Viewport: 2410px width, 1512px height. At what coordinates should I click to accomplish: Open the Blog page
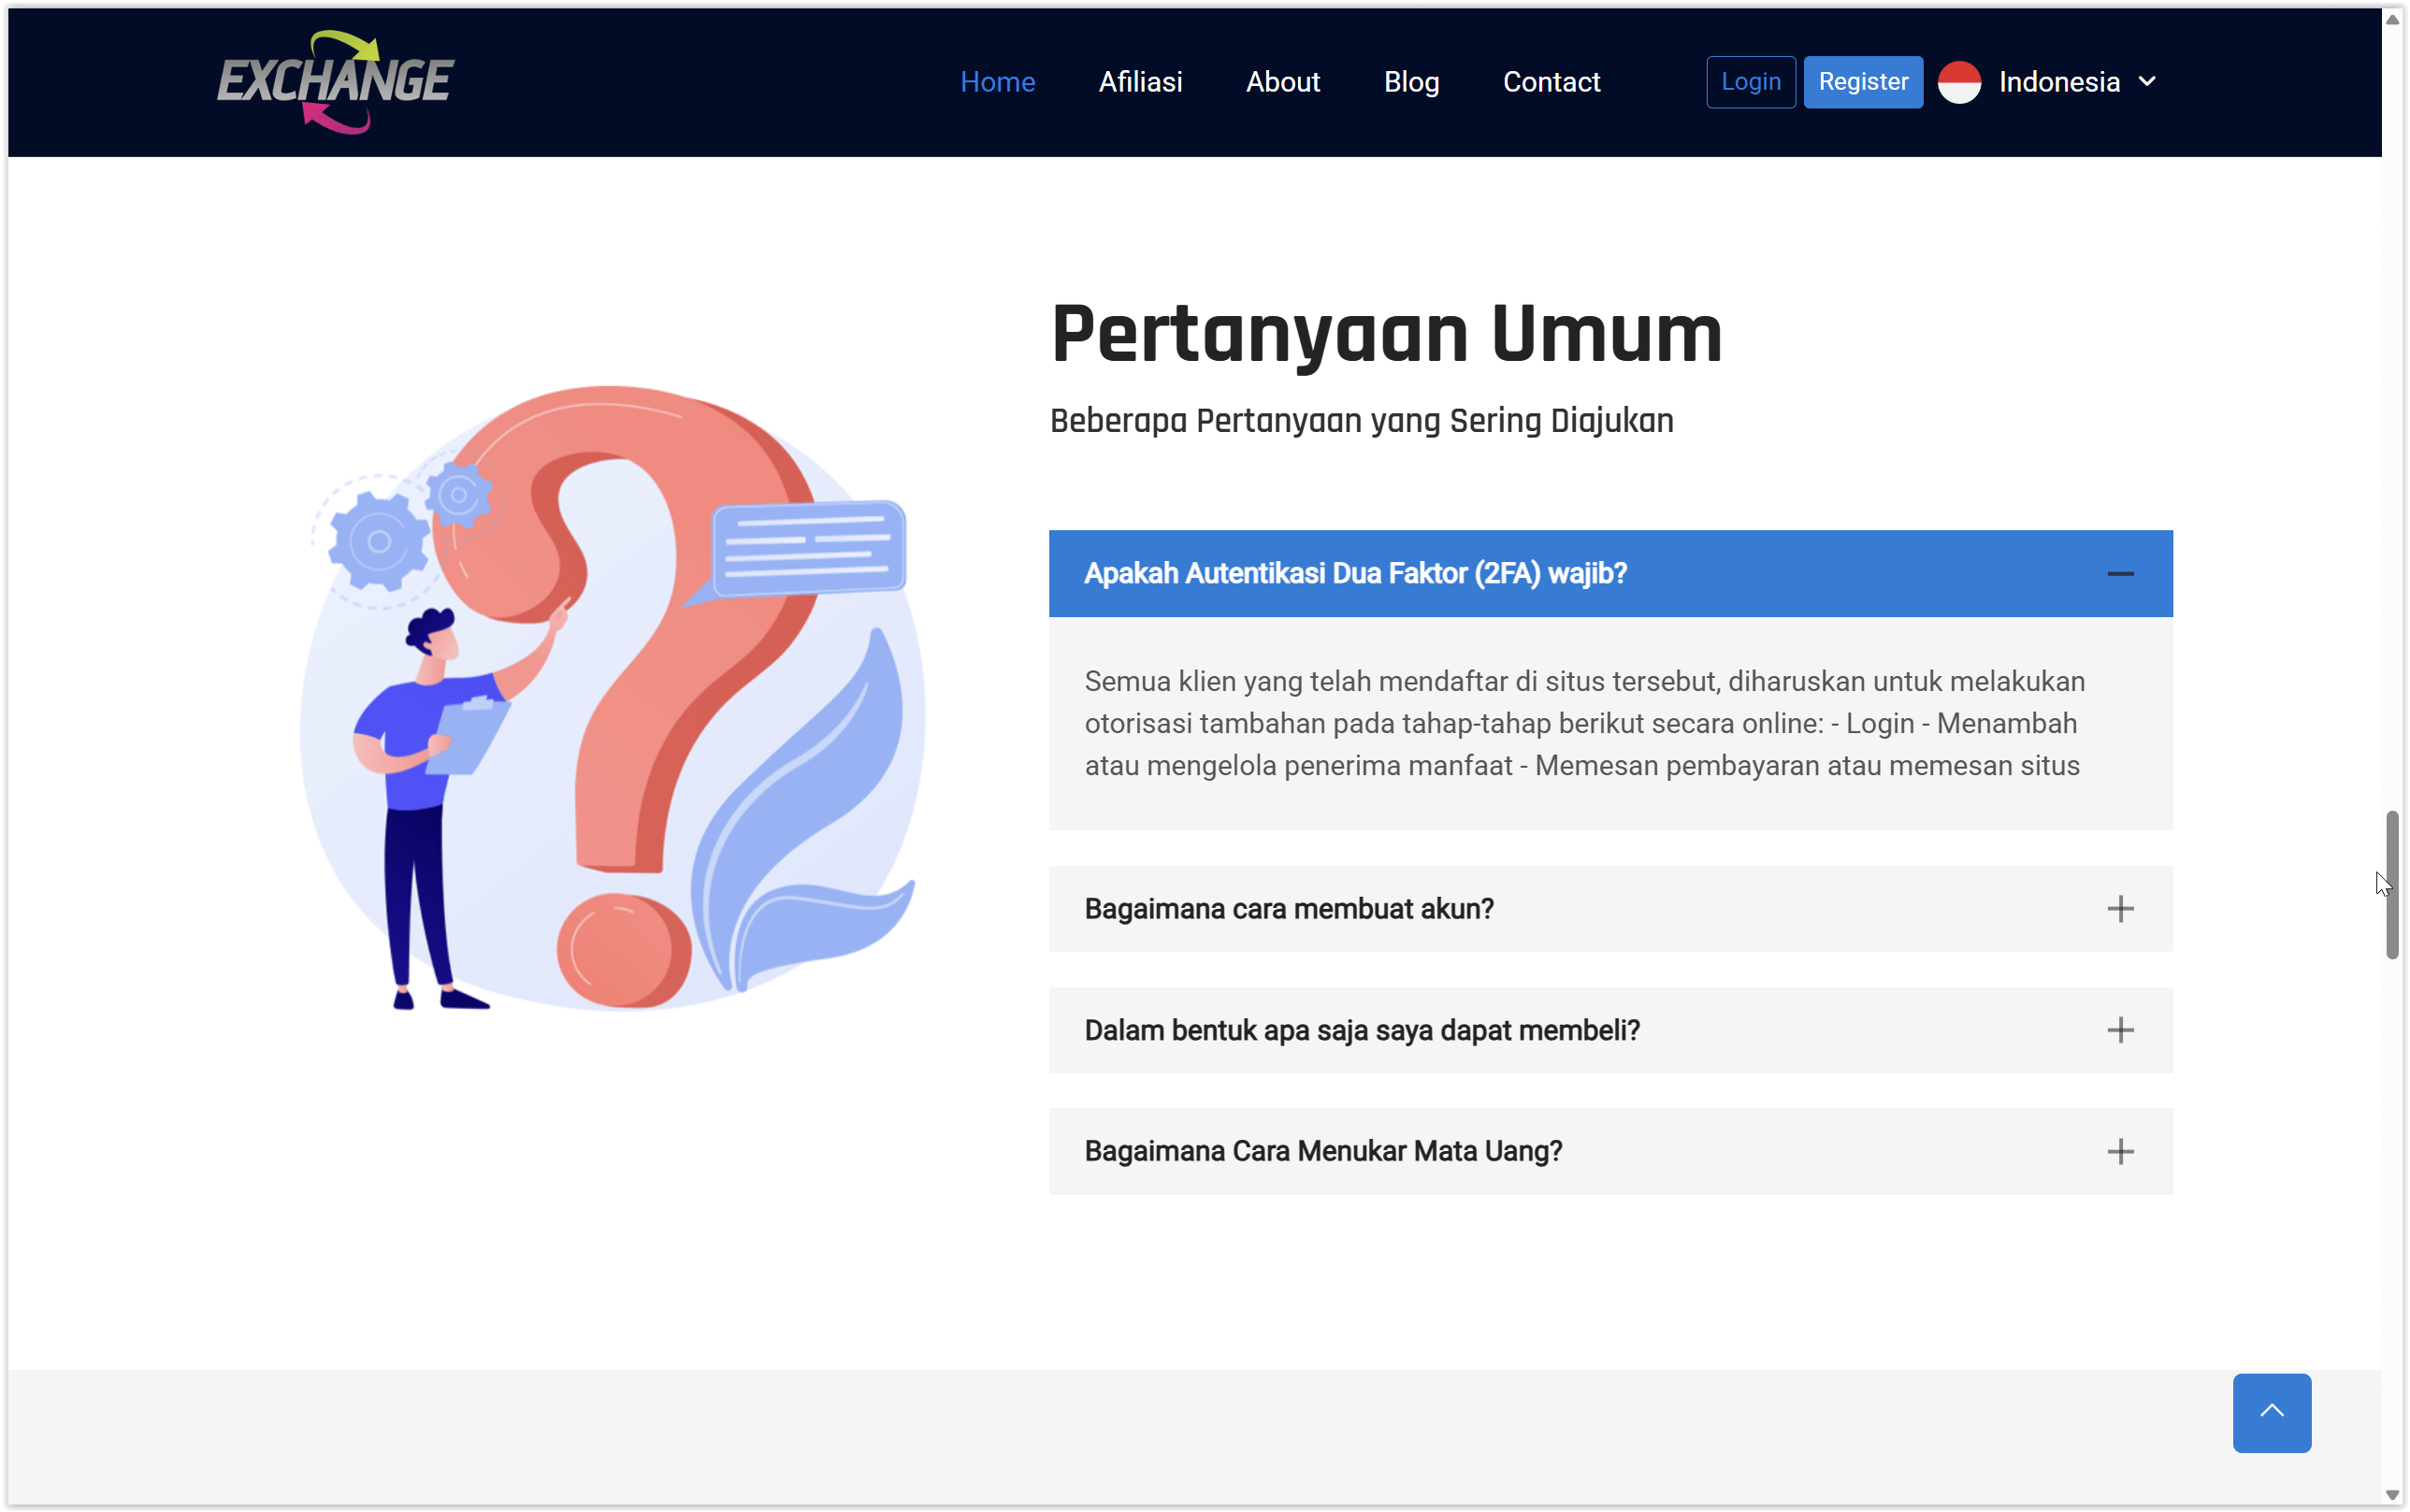point(1411,82)
